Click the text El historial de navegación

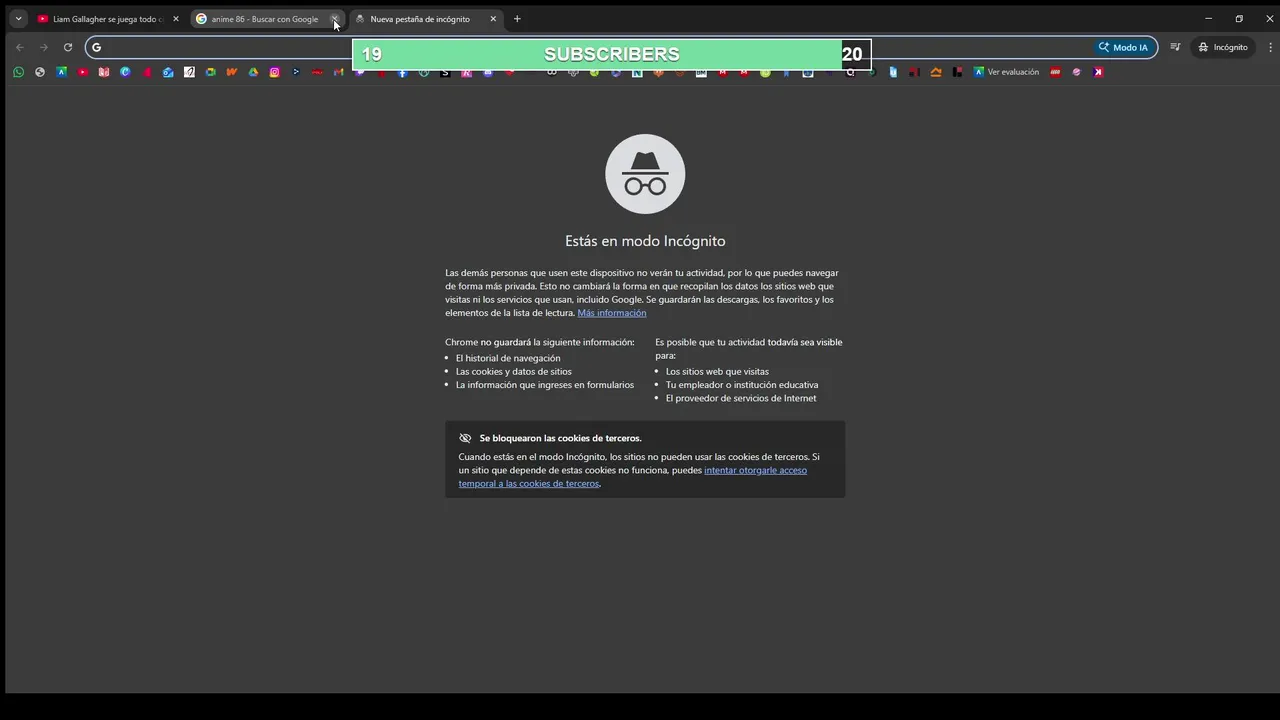coord(508,358)
